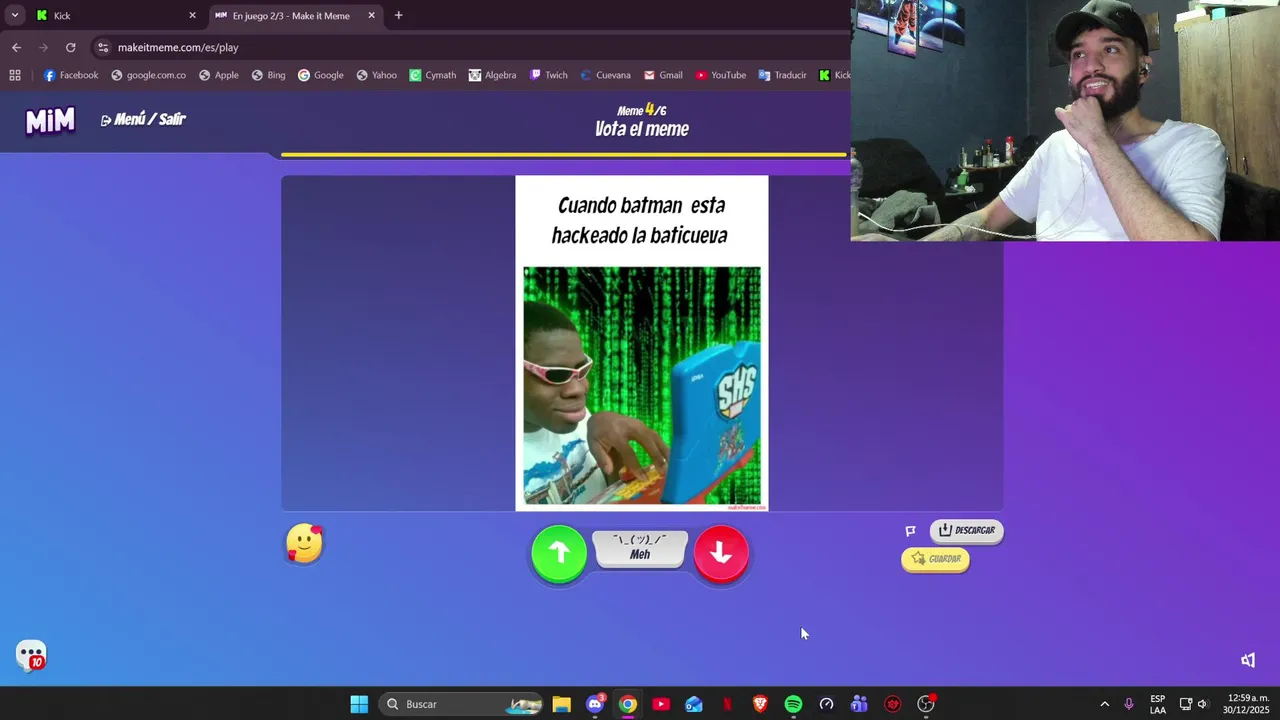Report the meme with the flag icon
Screen dimensions: 1280x720
click(x=911, y=531)
